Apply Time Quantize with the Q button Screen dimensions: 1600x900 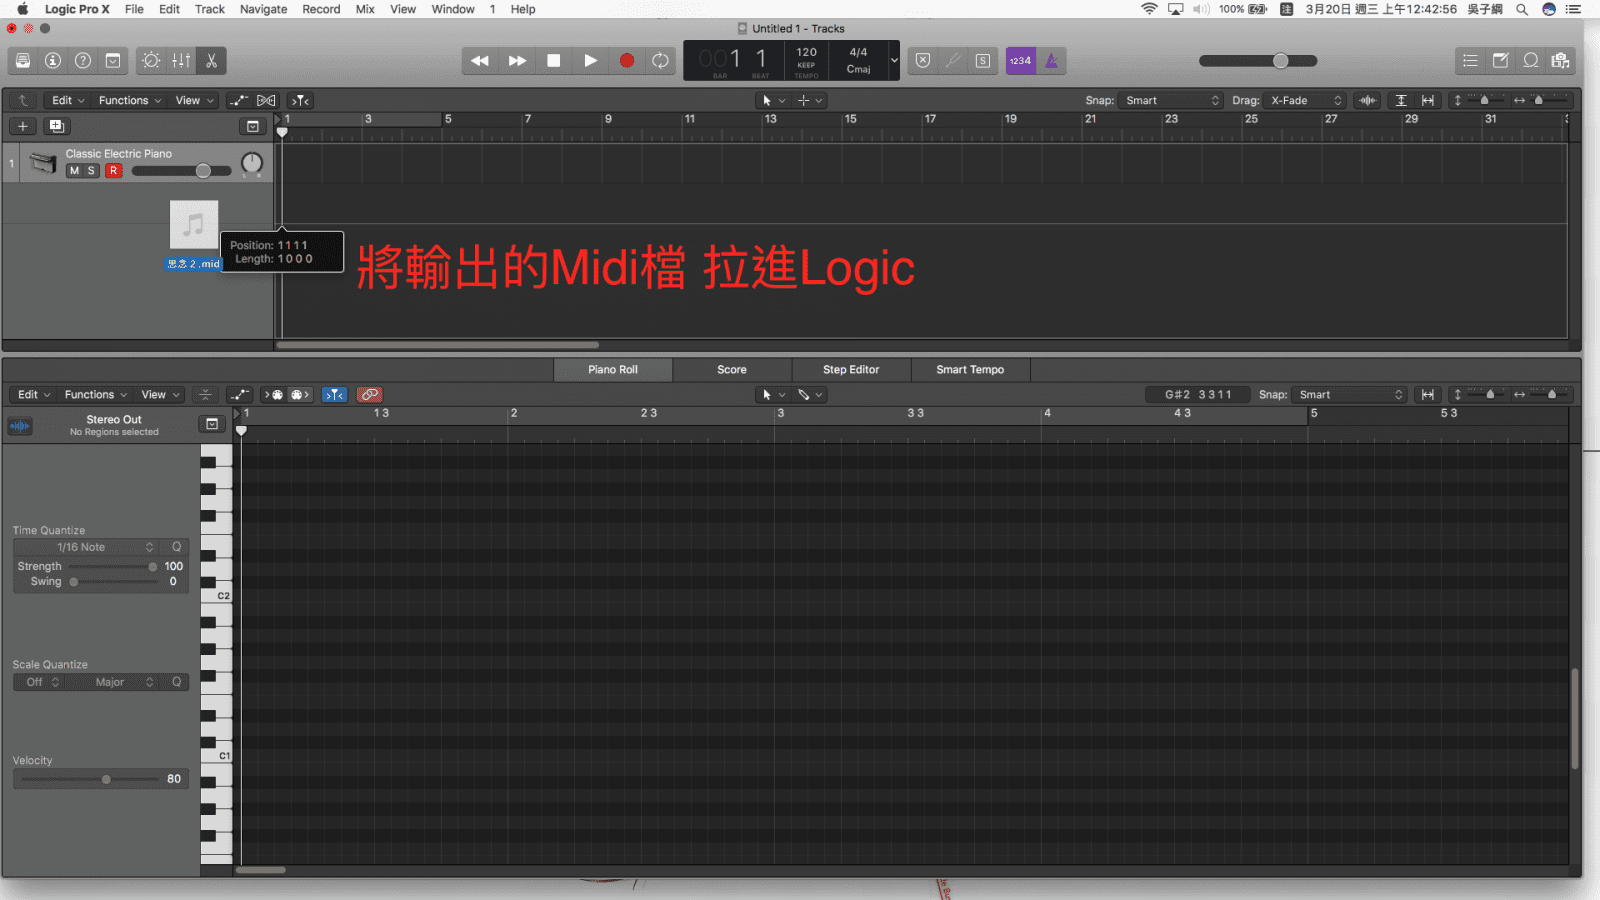tap(177, 547)
